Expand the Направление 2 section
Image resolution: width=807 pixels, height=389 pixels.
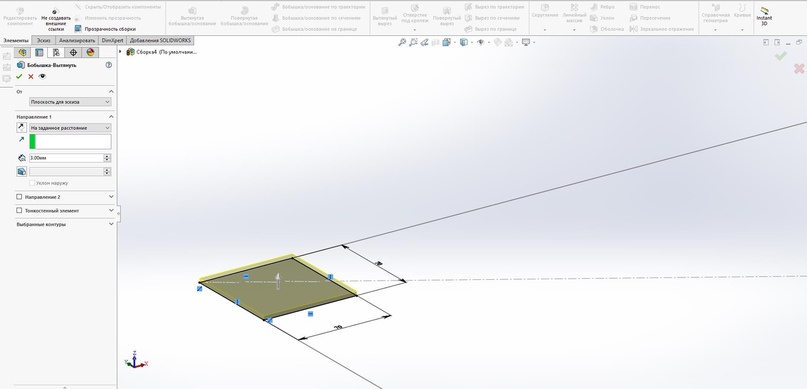(111, 197)
